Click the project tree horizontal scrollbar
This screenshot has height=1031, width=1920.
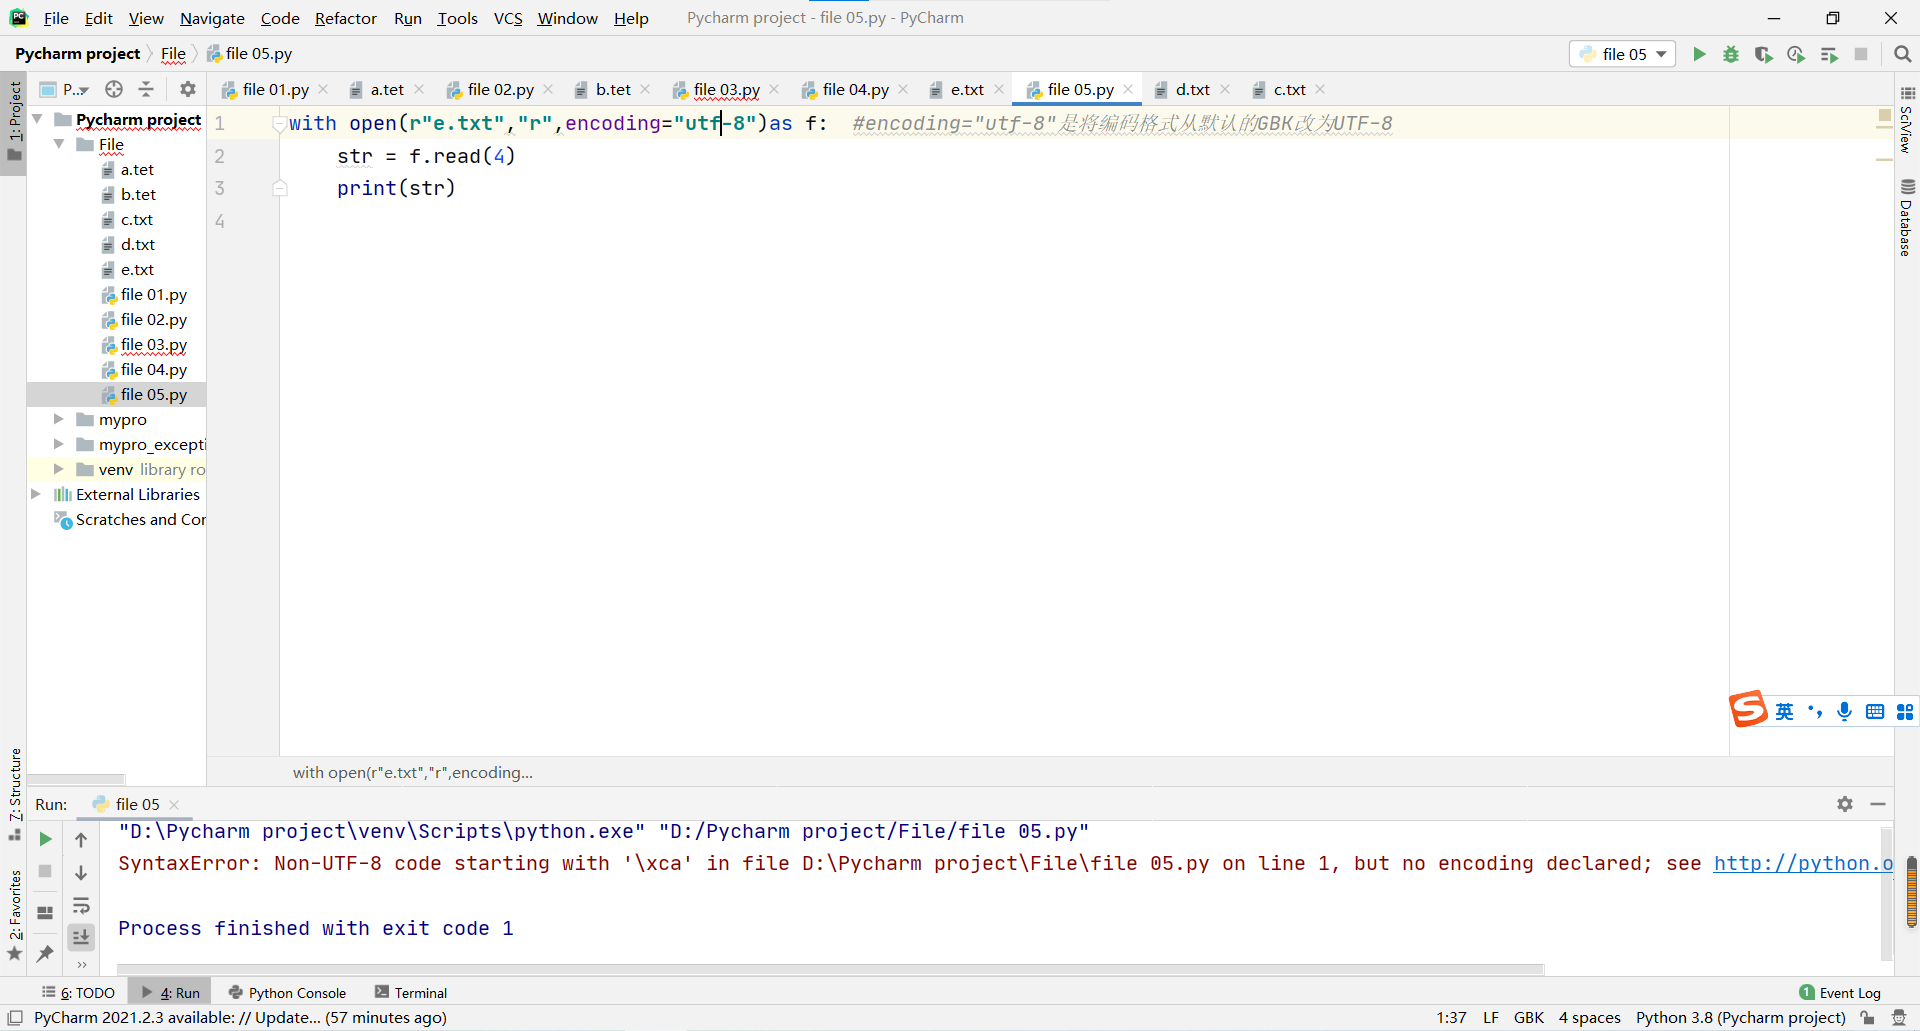pos(76,779)
